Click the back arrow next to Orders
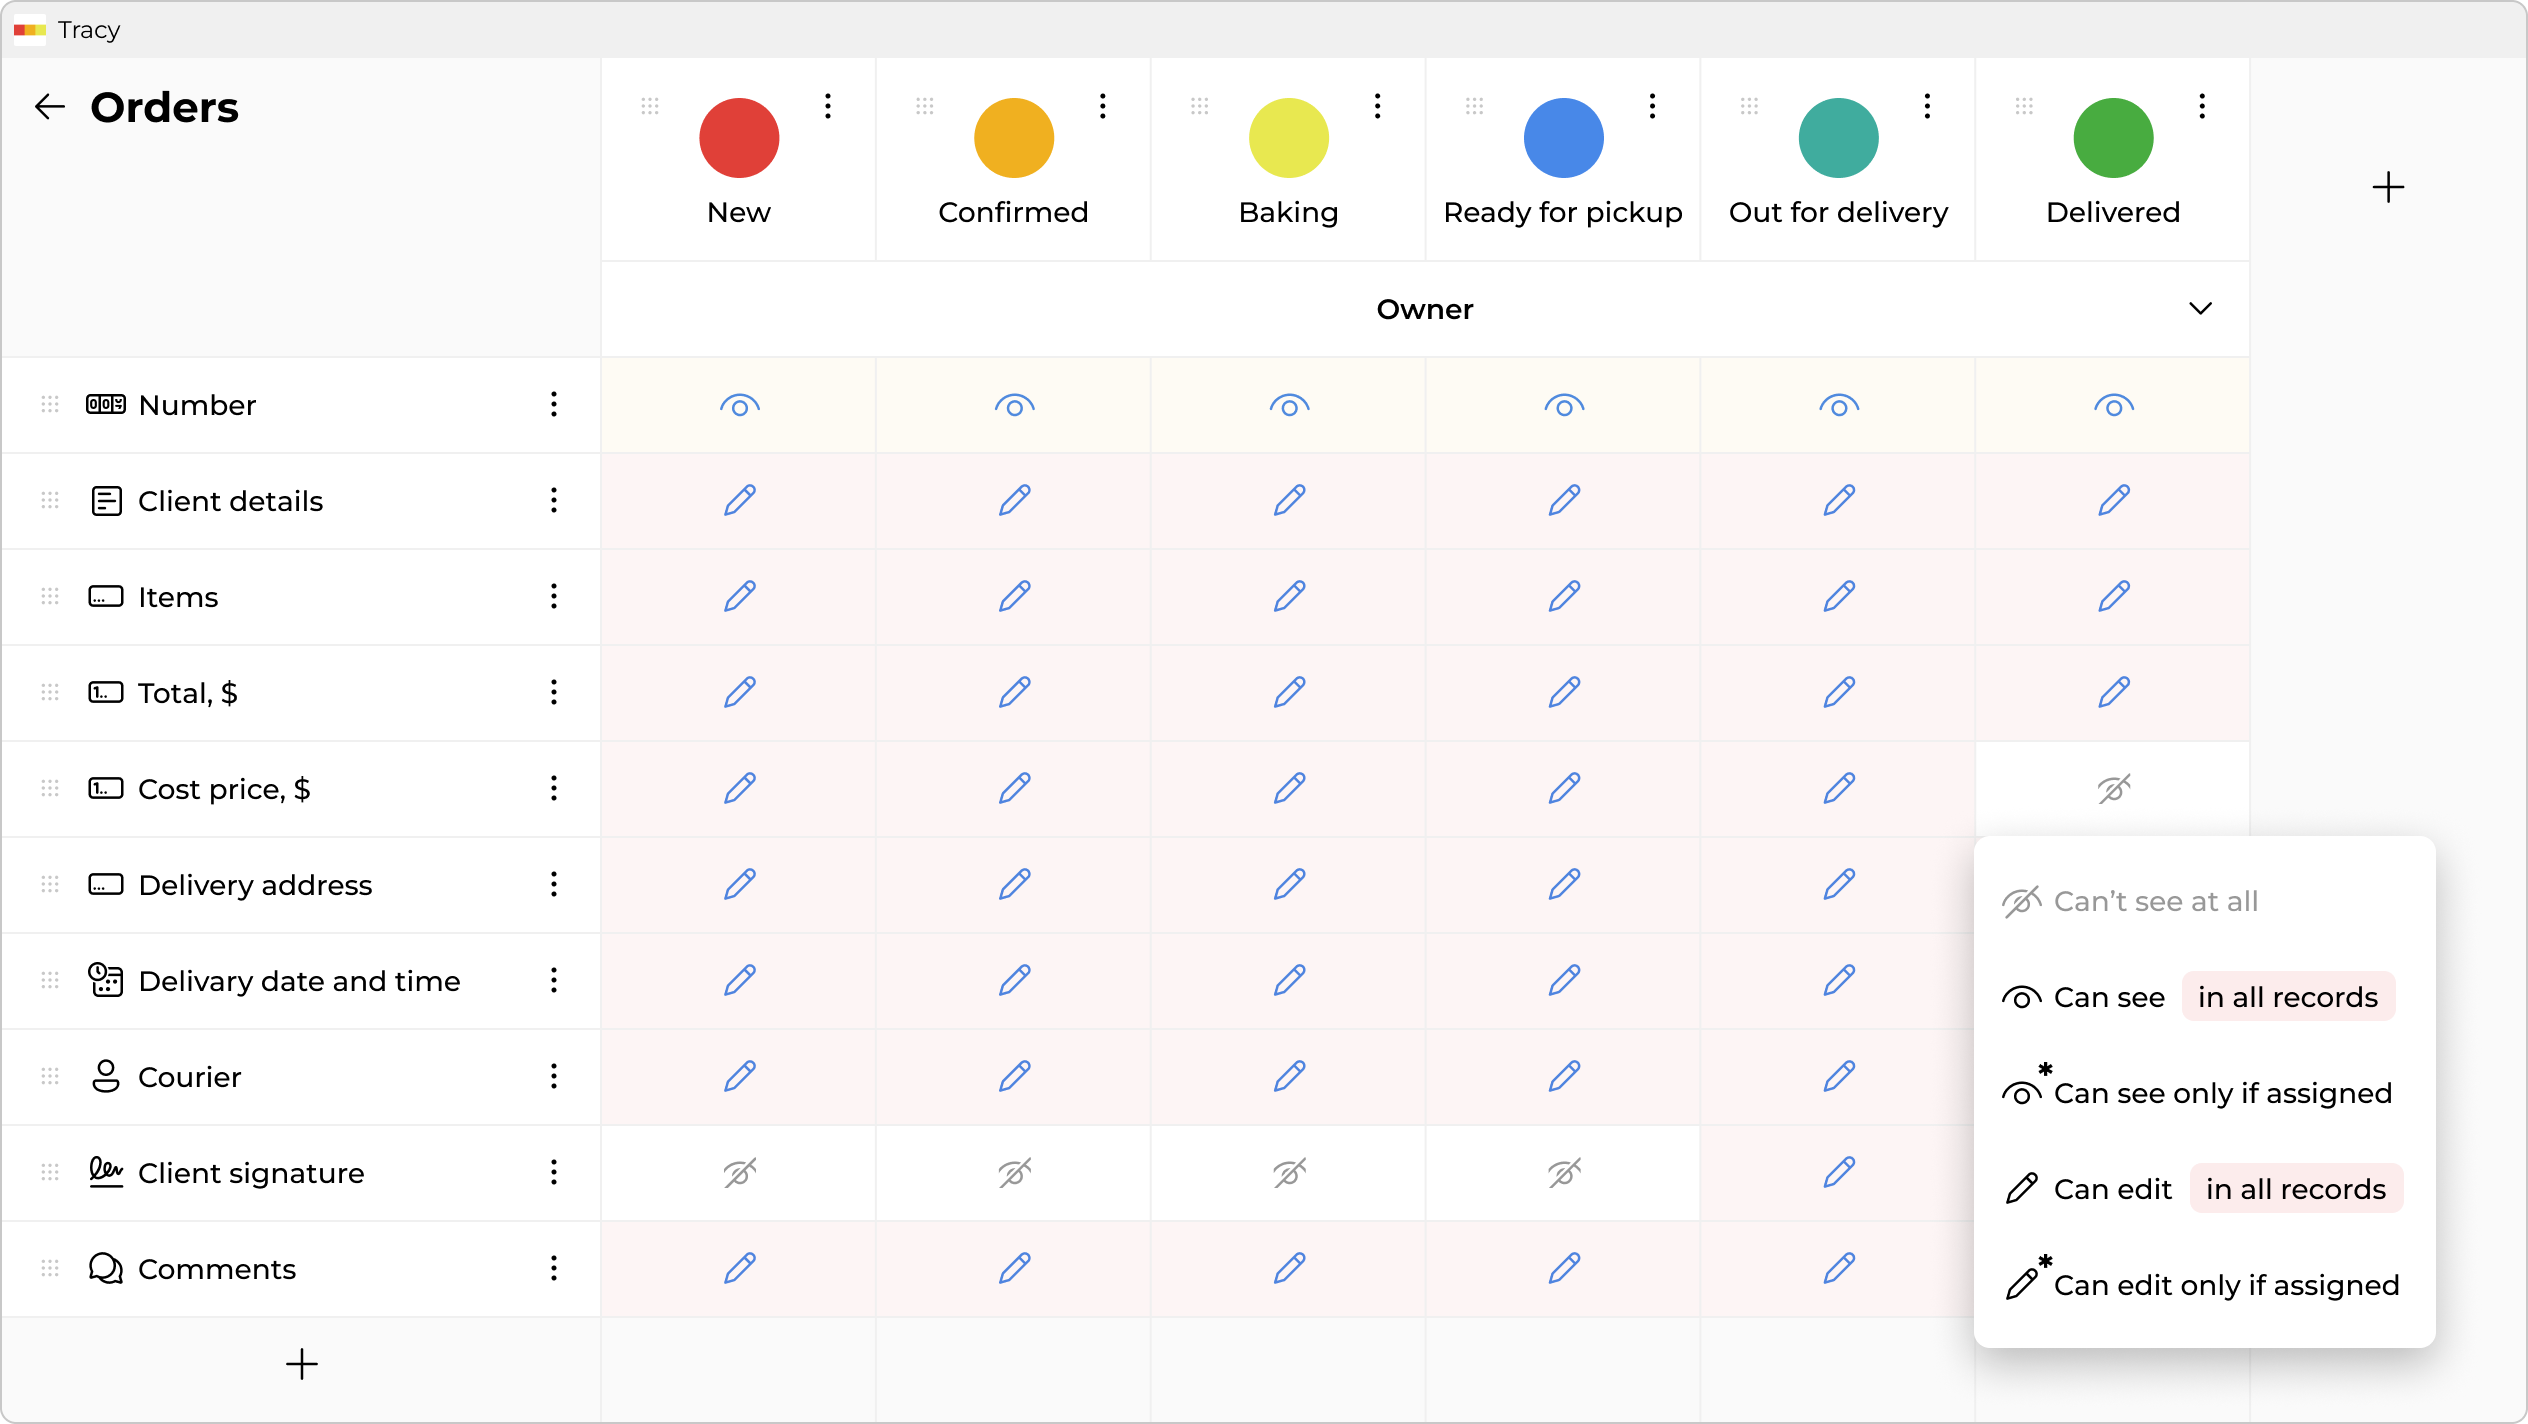This screenshot has width=2528, height=1424. point(48,107)
